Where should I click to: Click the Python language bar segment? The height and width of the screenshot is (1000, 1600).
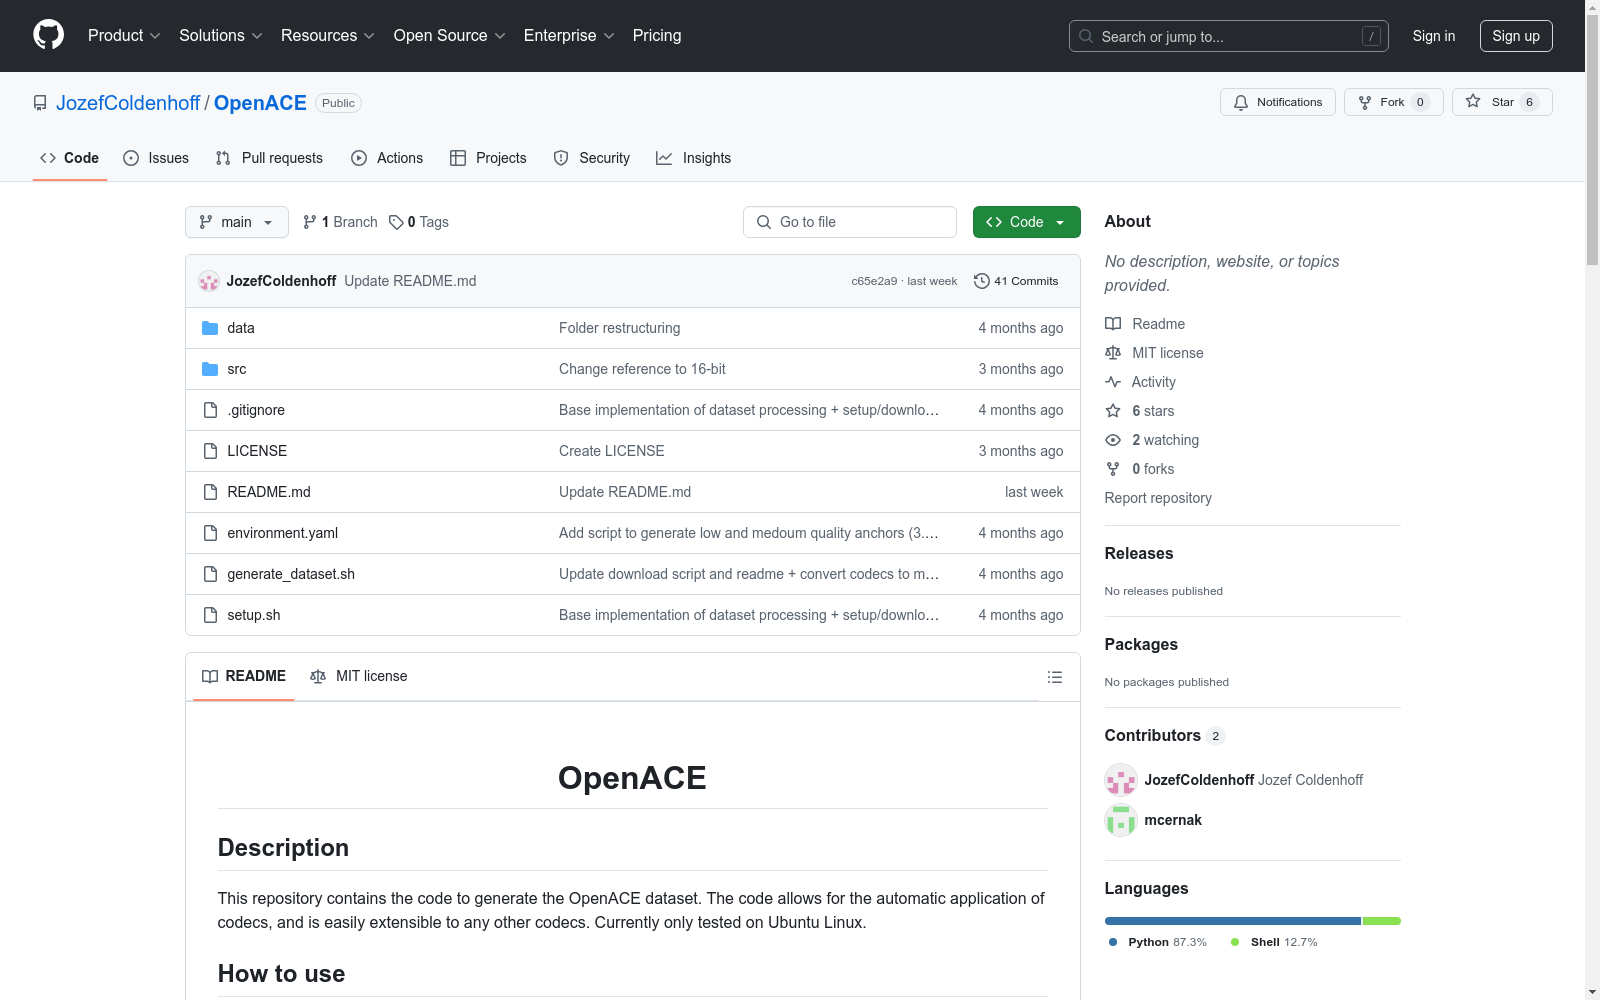(x=1233, y=921)
